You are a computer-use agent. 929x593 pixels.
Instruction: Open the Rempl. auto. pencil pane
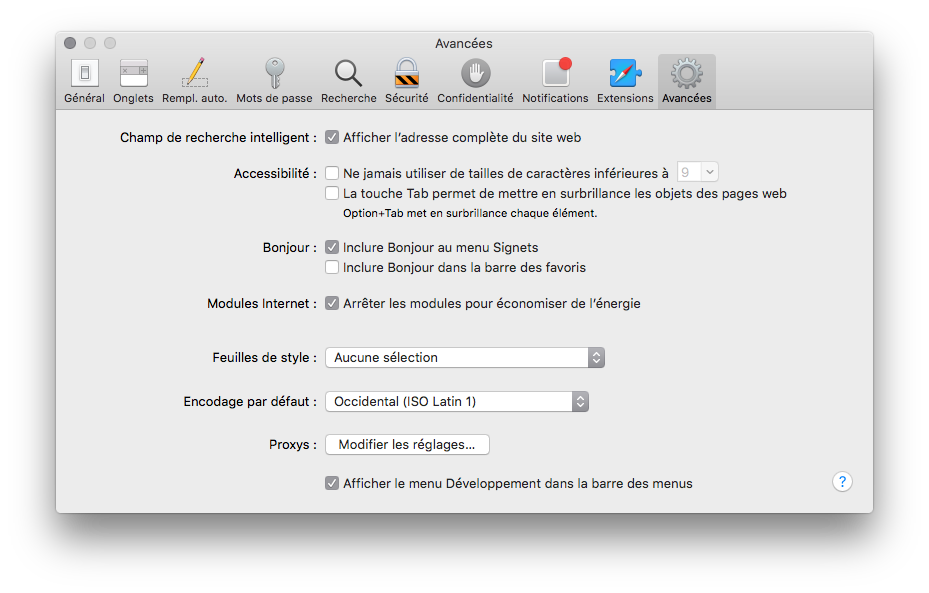click(194, 81)
